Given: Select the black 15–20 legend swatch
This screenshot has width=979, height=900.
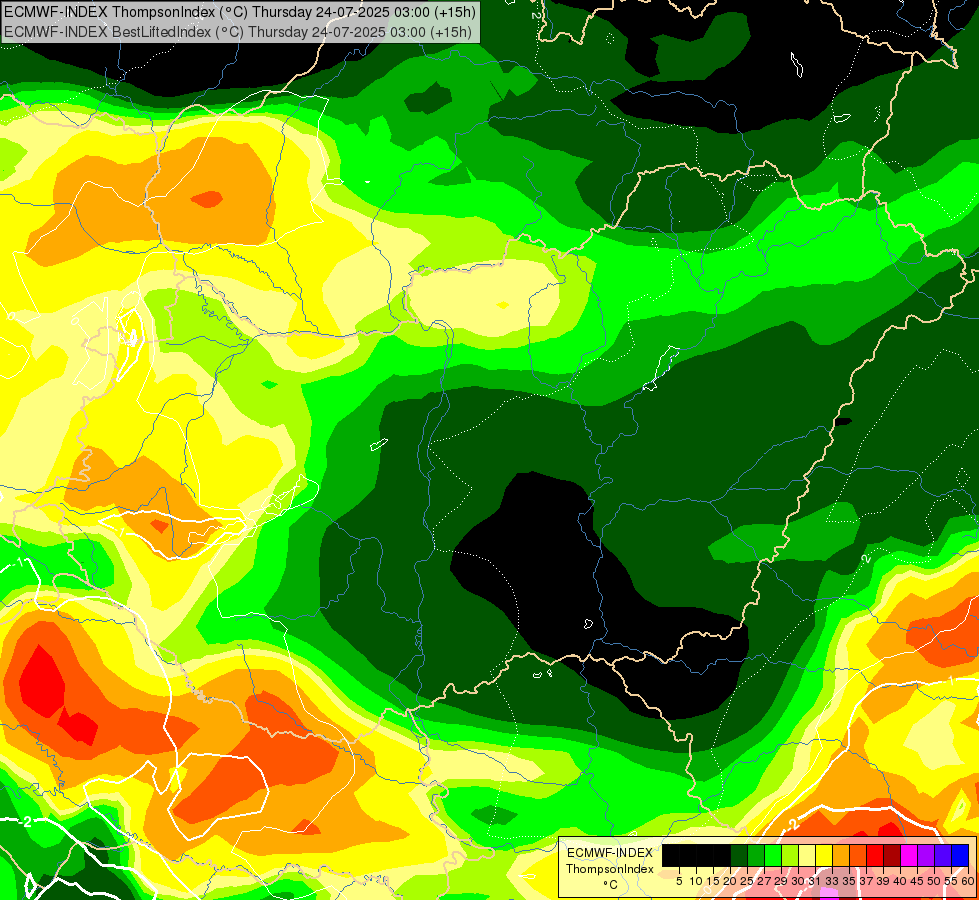Looking at the screenshot, I should pos(722,855).
